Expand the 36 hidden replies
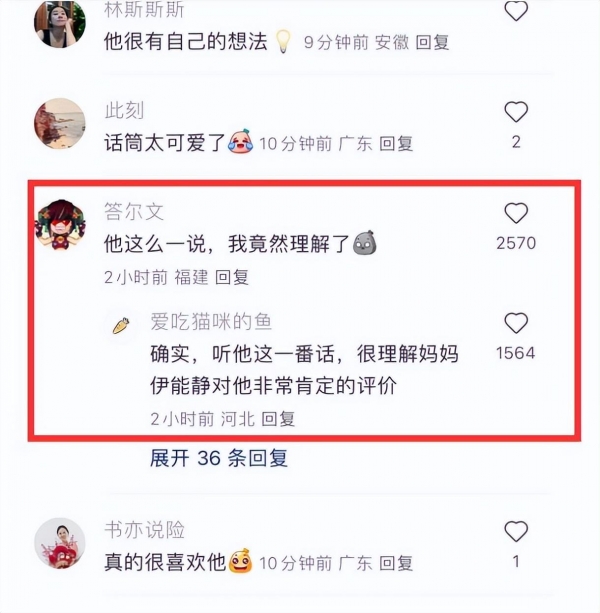 pyautogui.click(x=219, y=458)
